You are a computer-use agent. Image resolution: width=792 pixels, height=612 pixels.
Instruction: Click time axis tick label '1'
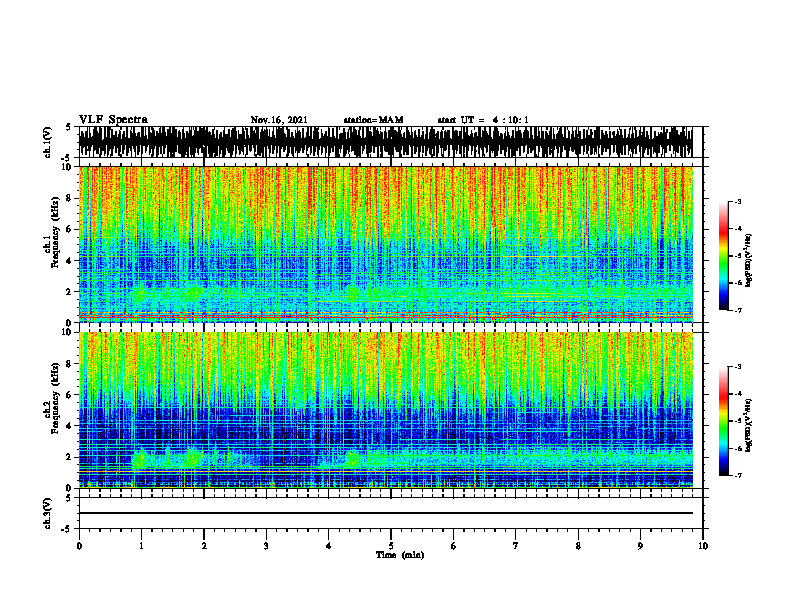click(x=141, y=546)
